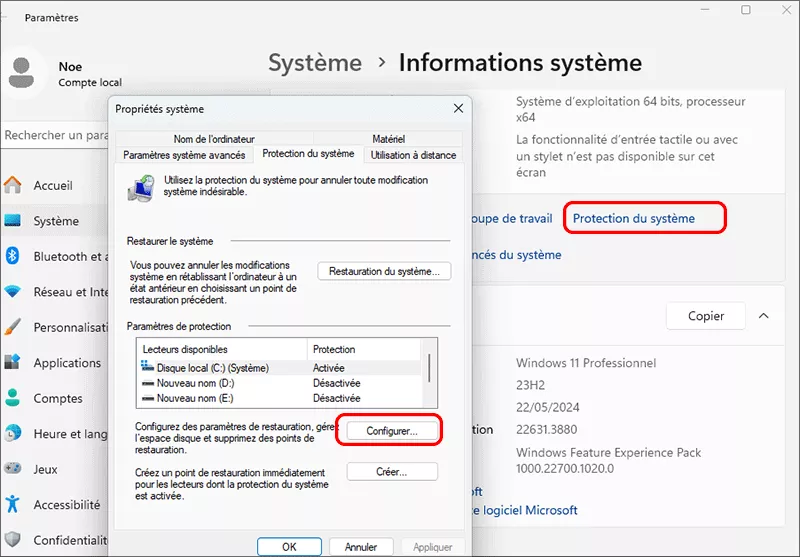This screenshot has width=800, height=557.
Task: Click the Créer restore point button
Action: click(x=392, y=472)
